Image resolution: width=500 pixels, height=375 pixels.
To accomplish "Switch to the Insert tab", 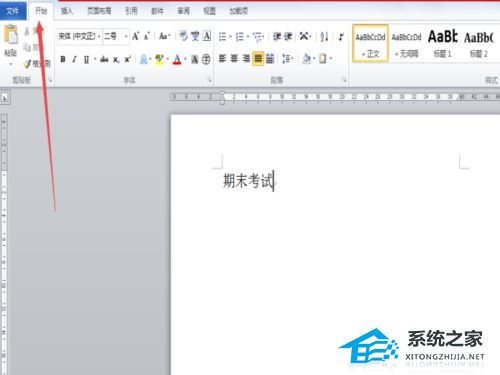I will pos(66,11).
